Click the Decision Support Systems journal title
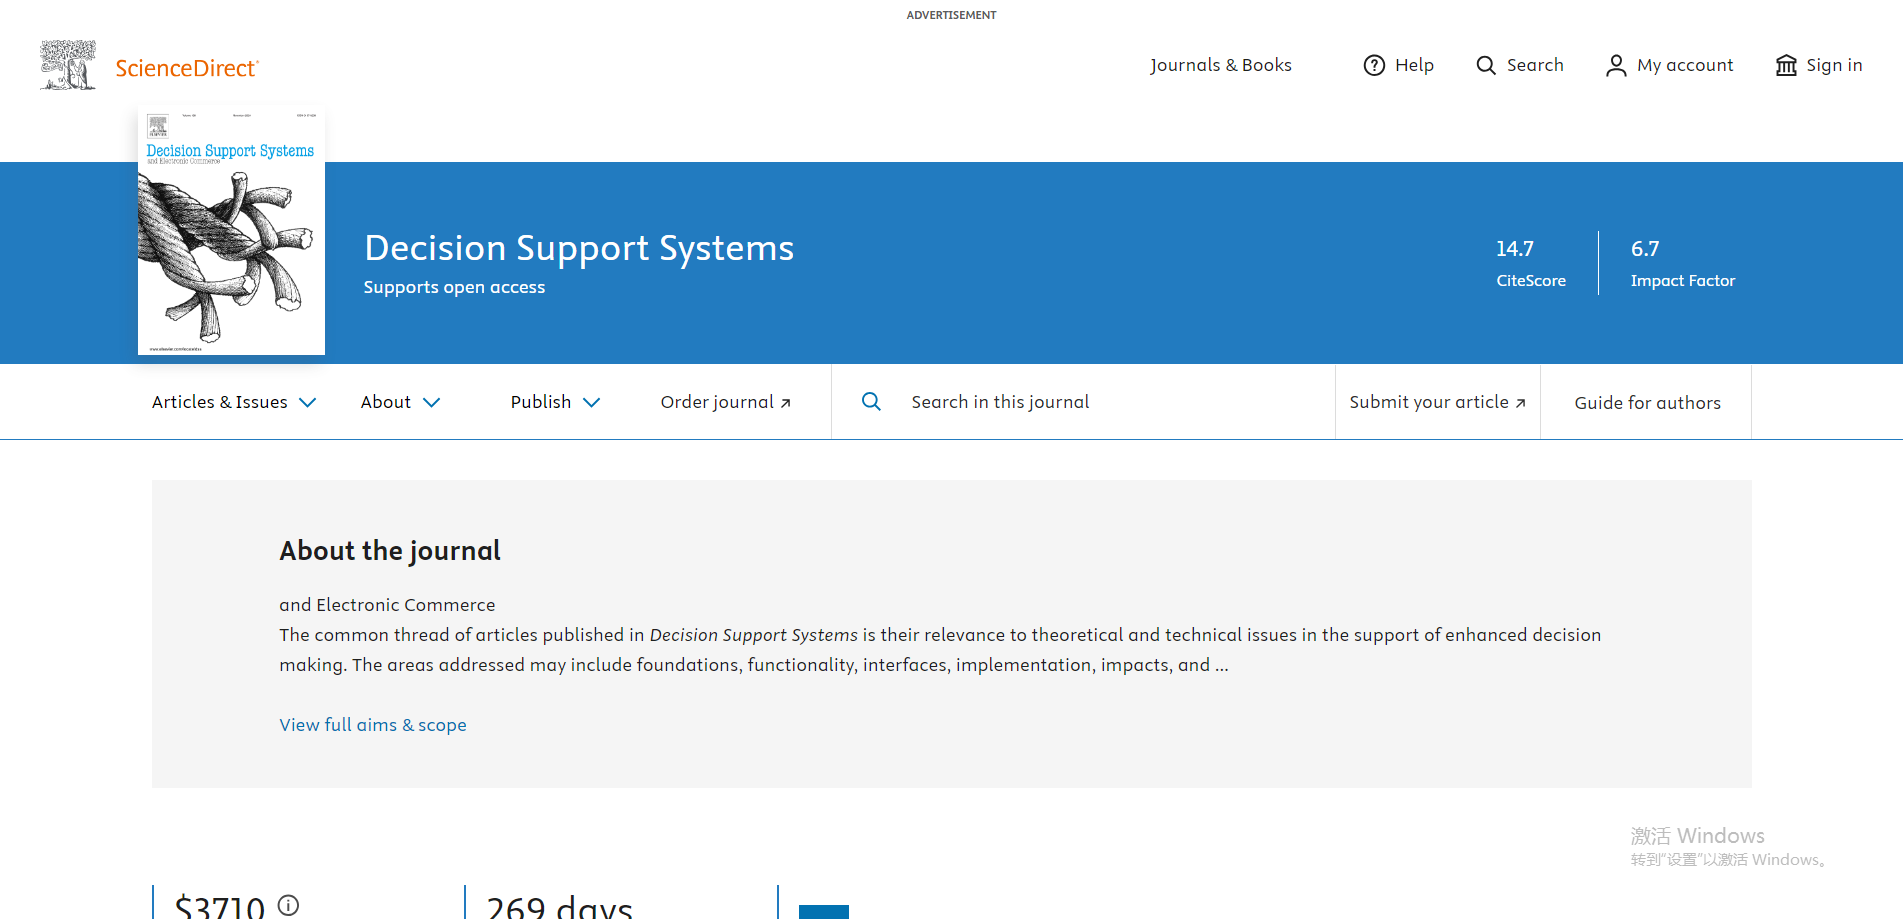The width and height of the screenshot is (1903, 919). pyautogui.click(x=579, y=248)
